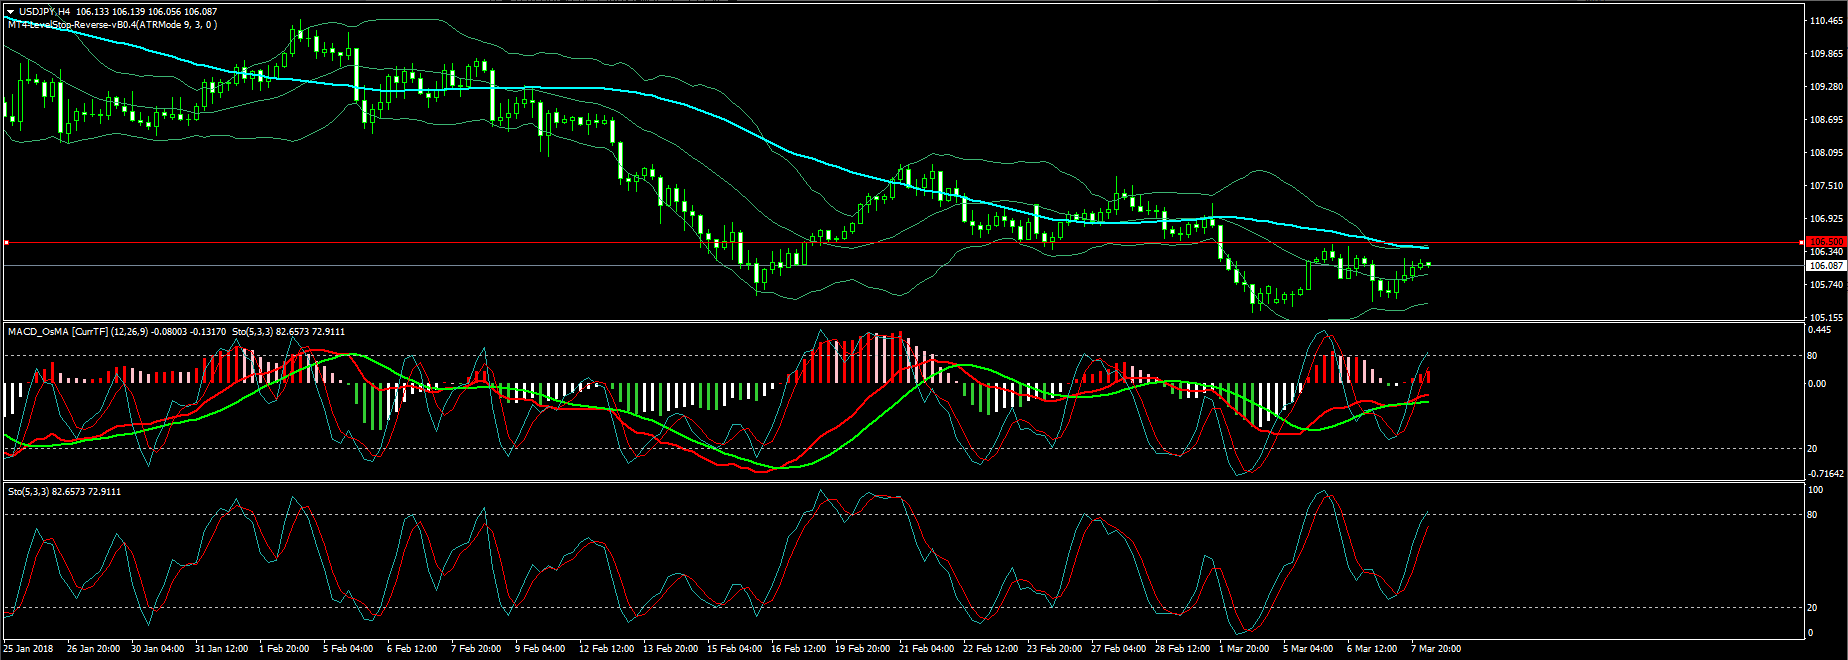Image resolution: width=1848 pixels, height=660 pixels.
Task: Click the 16 Feb 12:00 time label
Action: click(798, 648)
